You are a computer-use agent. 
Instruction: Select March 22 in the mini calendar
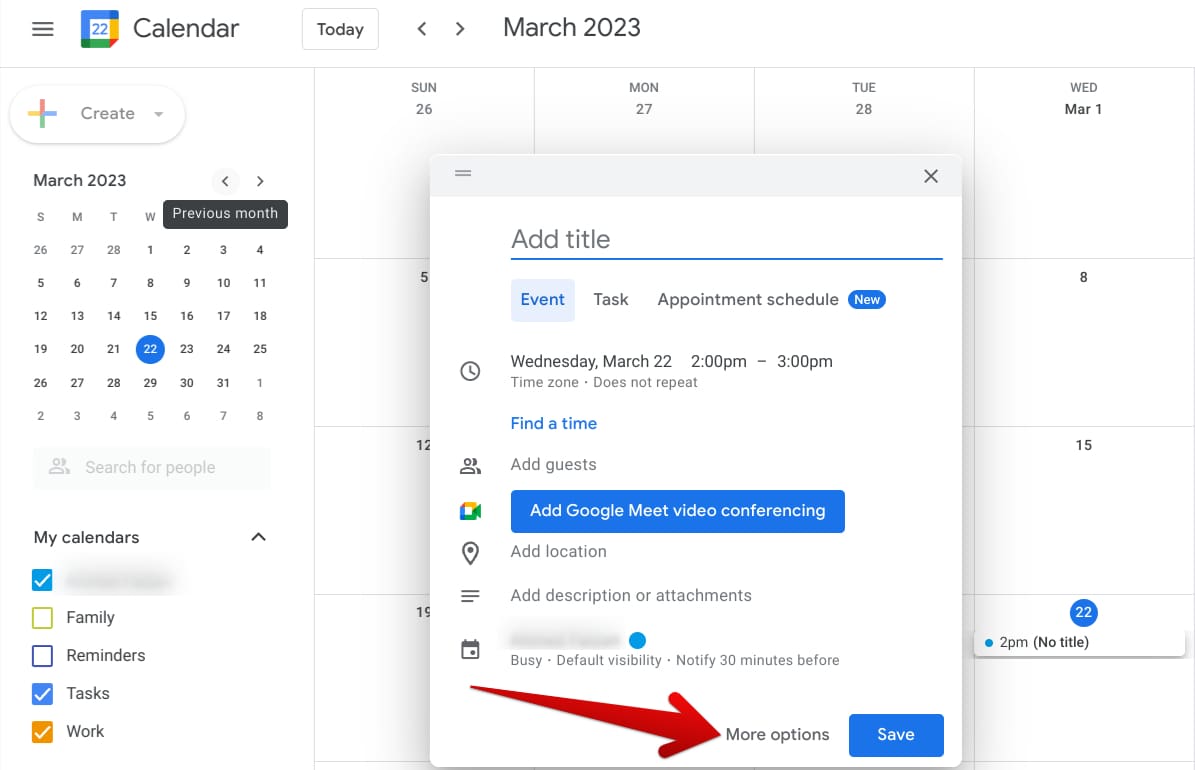[x=150, y=349]
